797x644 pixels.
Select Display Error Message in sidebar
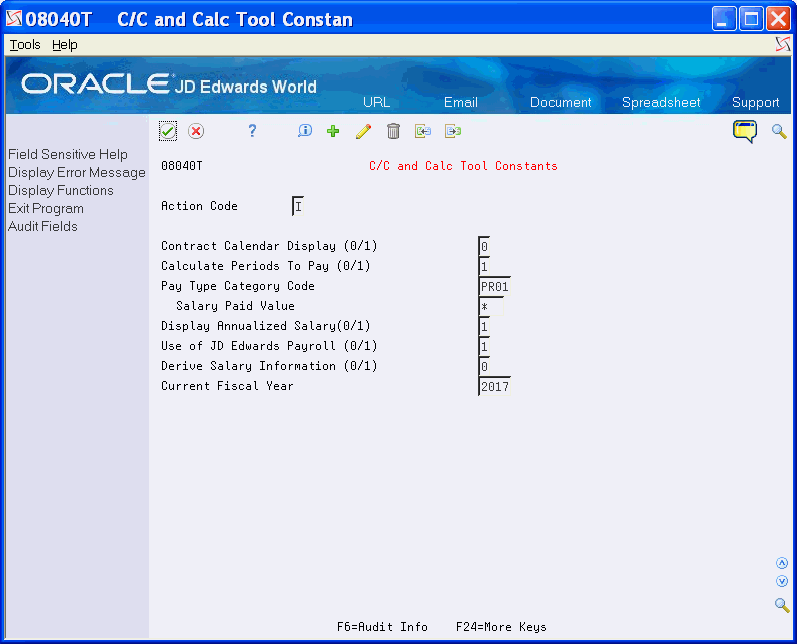click(77, 173)
